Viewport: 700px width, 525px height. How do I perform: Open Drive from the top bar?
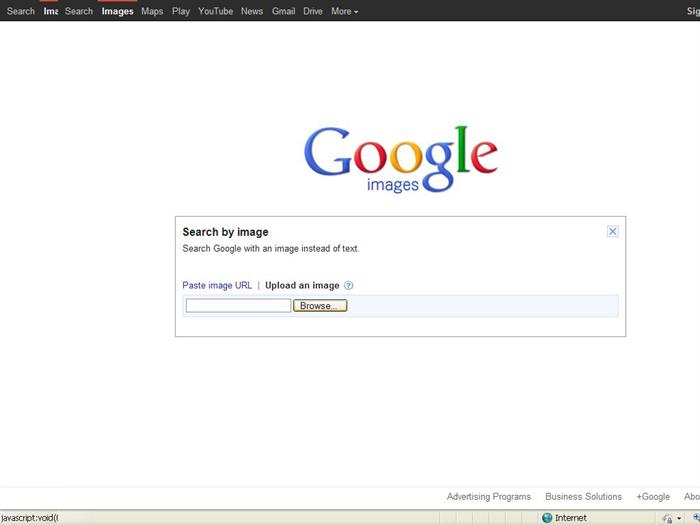(312, 11)
